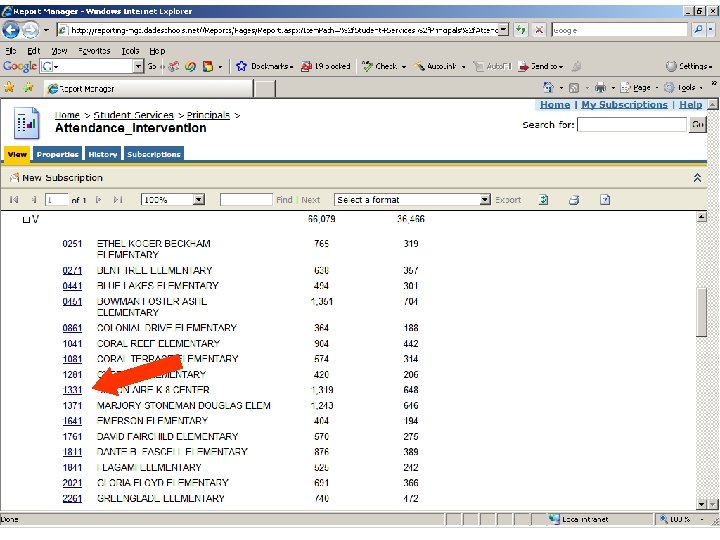720x540 pixels.
Task: Click the Search for text field
Action: pos(632,124)
